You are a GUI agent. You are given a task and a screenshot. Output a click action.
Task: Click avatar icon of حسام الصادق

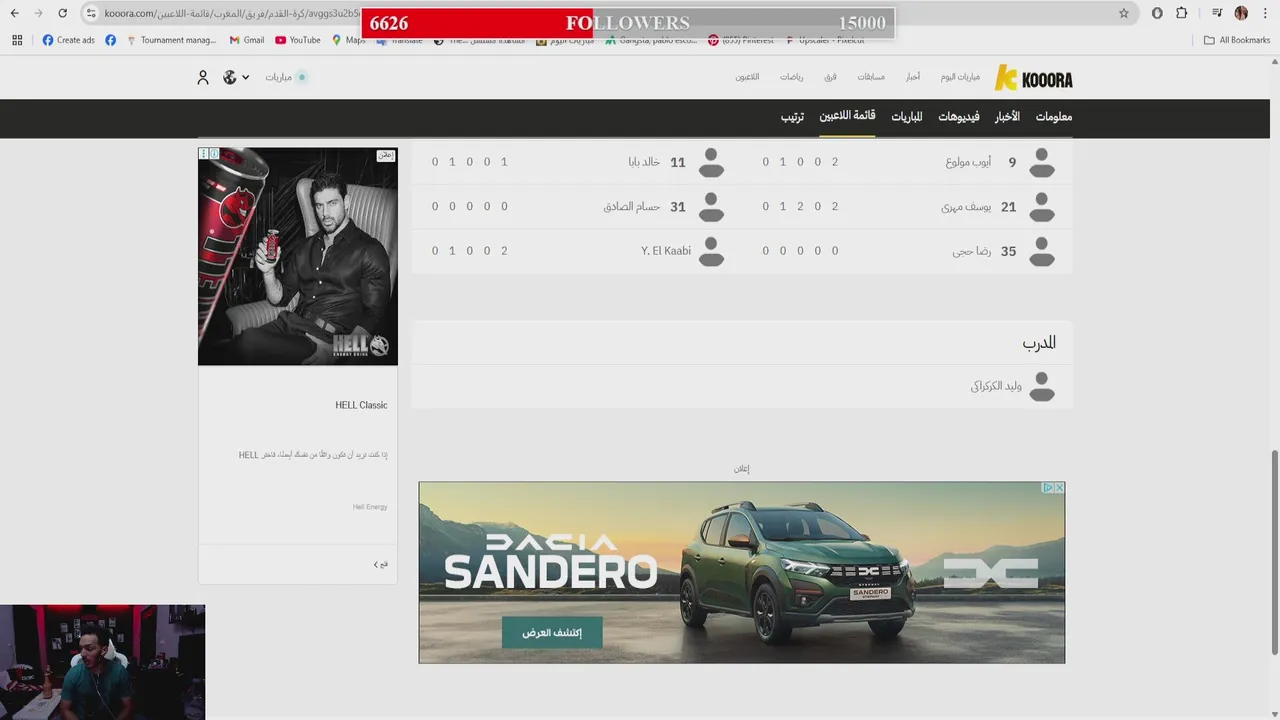pos(711,207)
